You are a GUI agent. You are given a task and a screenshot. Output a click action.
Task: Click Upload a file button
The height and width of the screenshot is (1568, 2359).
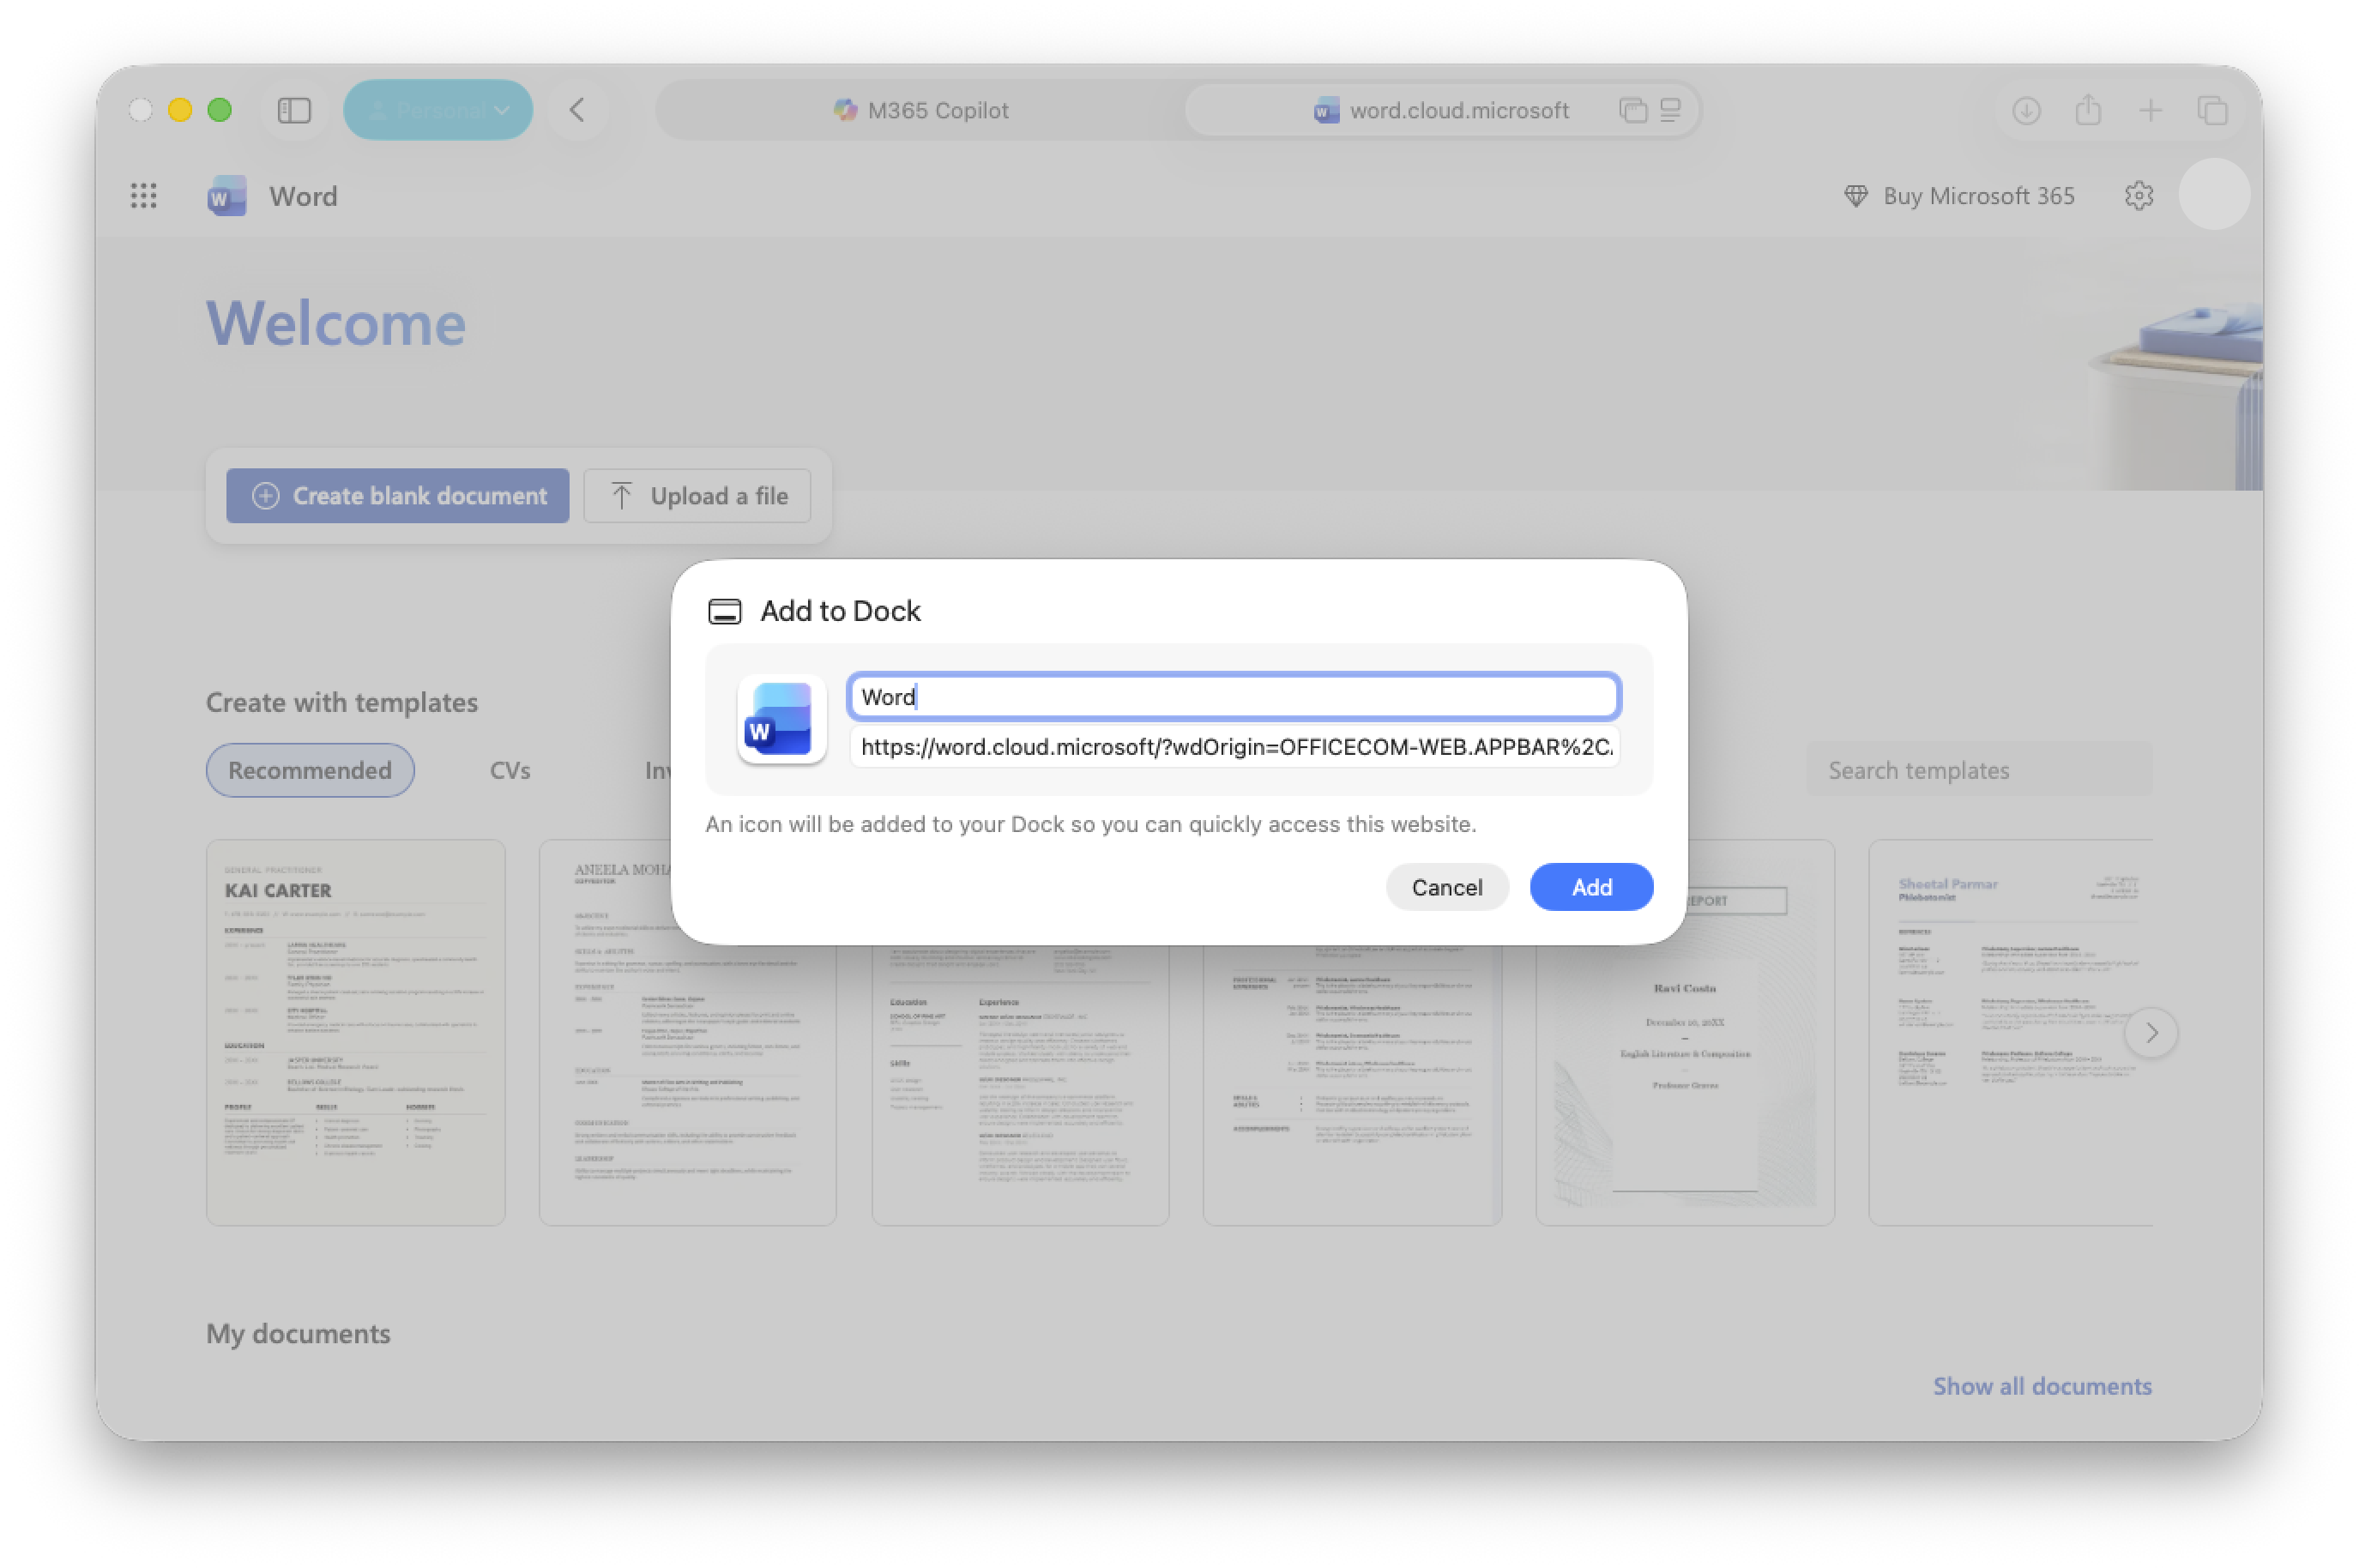pos(697,496)
